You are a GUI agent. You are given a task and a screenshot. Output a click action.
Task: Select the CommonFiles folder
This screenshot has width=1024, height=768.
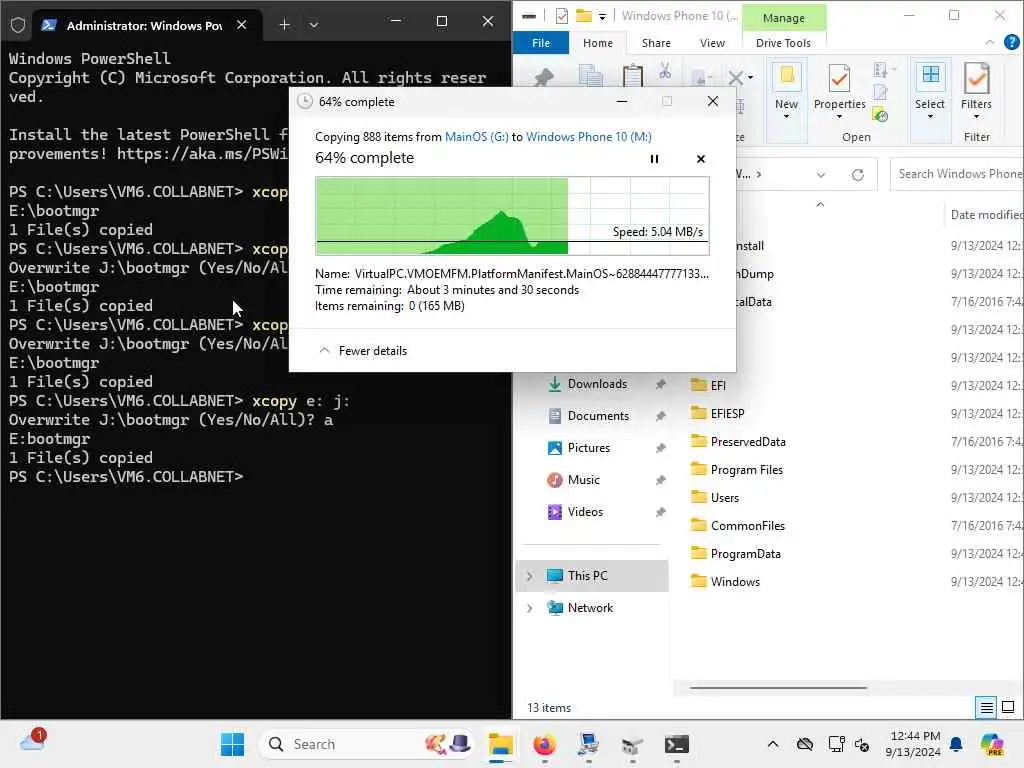click(738, 526)
